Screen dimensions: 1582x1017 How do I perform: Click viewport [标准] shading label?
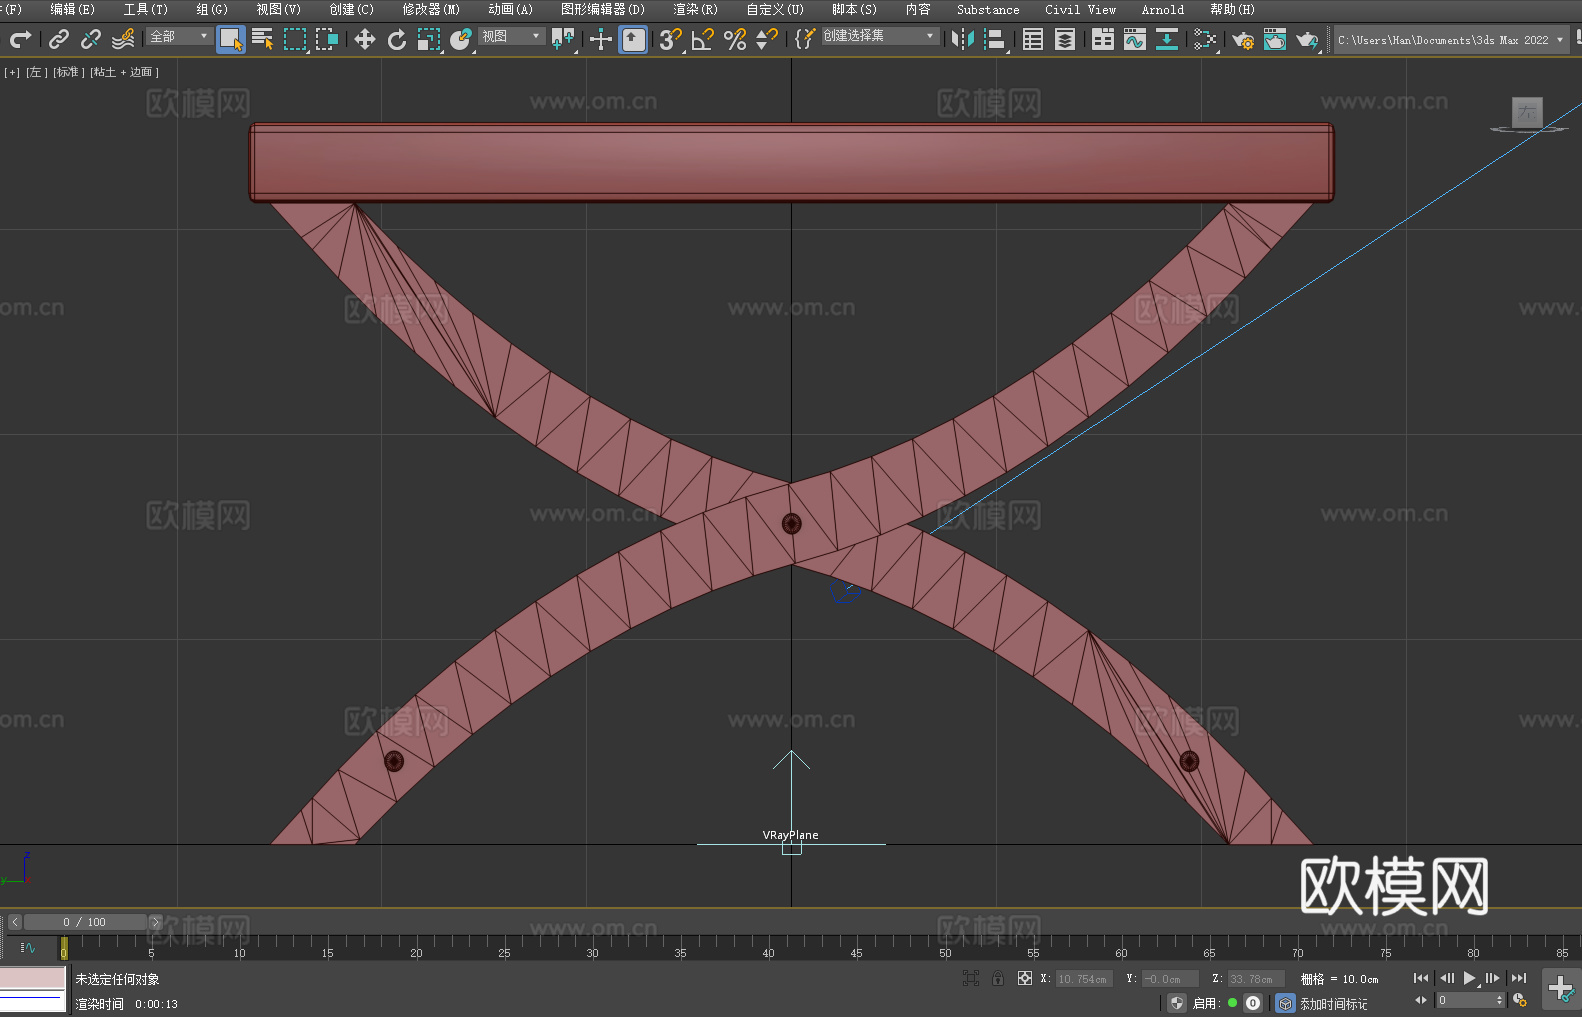(69, 72)
